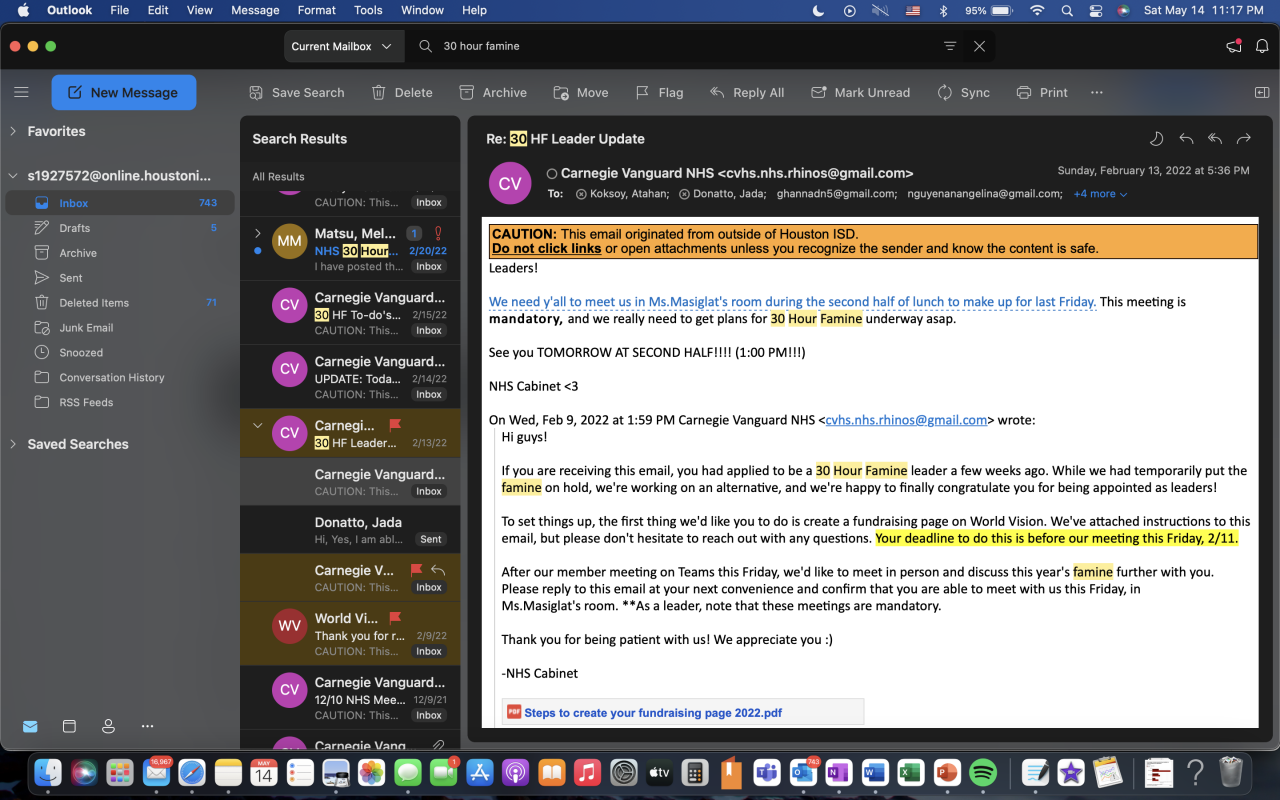Snooze the open message with moon icon
Viewport: 1280px width, 800px height.
(x=1156, y=139)
